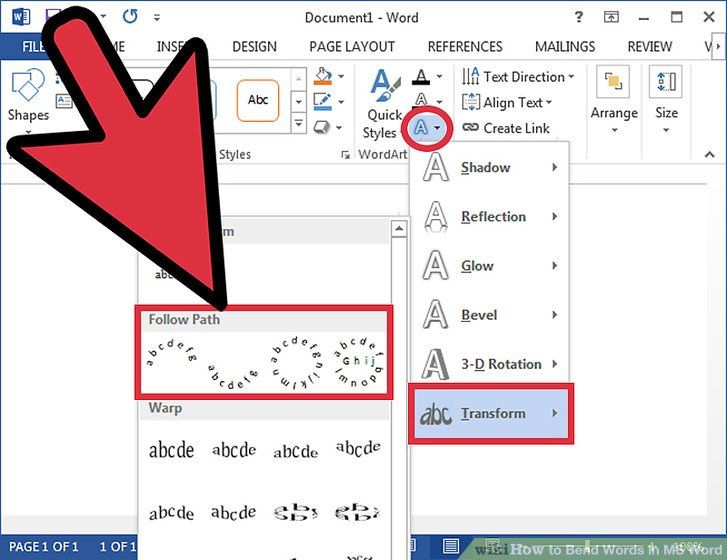The image size is (727, 560).
Task: Click Create Link in the Text group
Action: [506, 127]
